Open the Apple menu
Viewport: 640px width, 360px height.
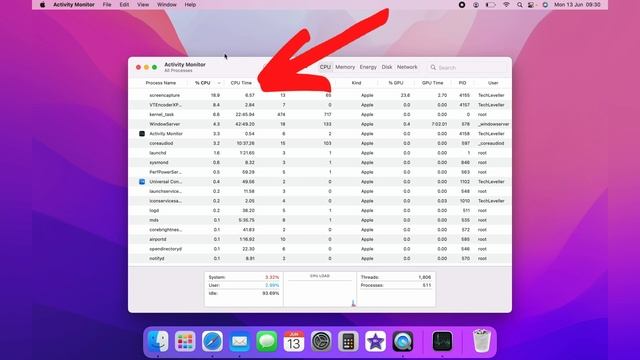(42, 5)
